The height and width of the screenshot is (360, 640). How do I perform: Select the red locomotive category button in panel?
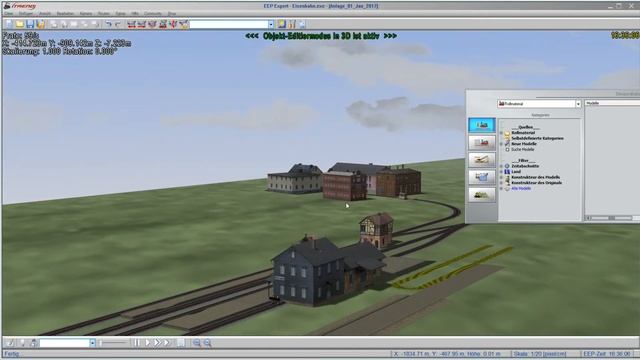482,142
